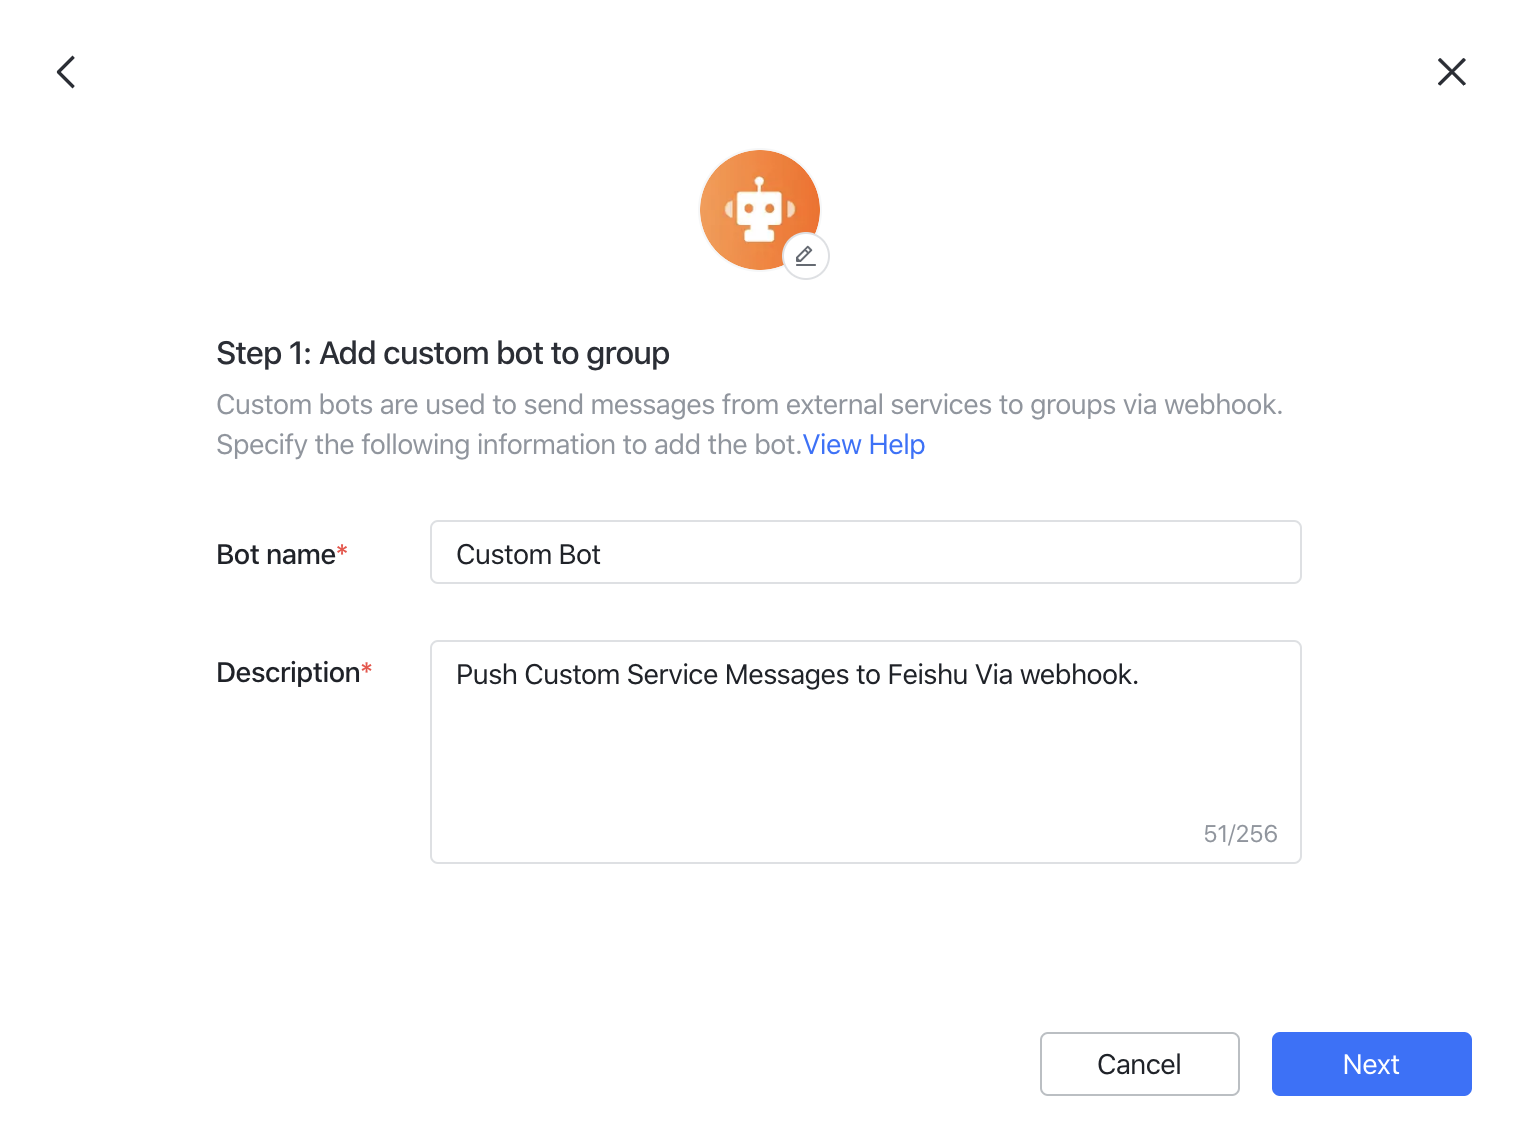
Task: Open the View Help link
Action: [863, 445]
